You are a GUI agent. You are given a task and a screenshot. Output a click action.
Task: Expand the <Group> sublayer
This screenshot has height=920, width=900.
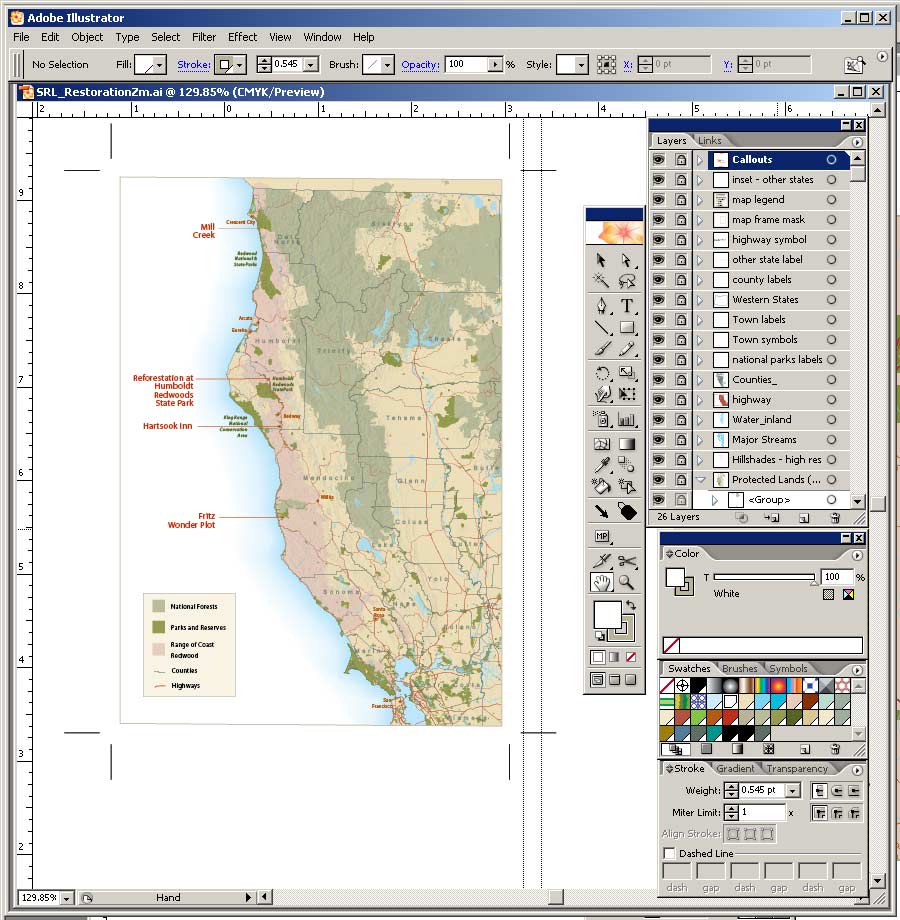(x=715, y=500)
